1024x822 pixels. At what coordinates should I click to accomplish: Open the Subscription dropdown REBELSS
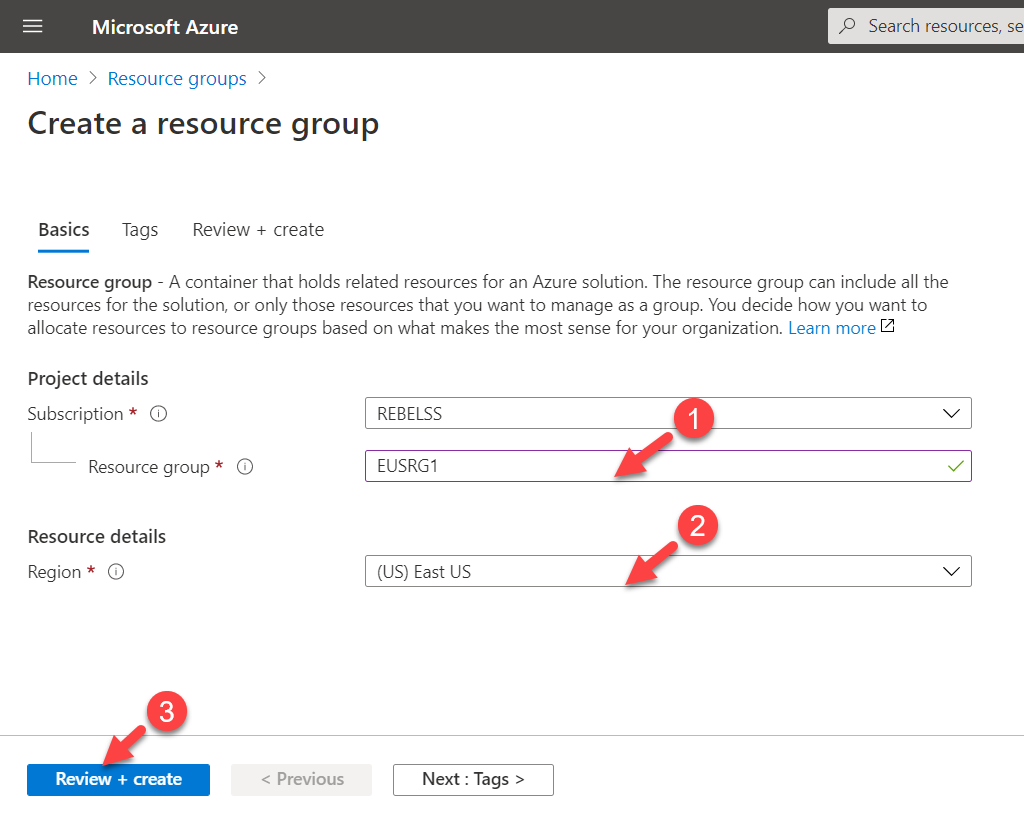(x=668, y=413)
